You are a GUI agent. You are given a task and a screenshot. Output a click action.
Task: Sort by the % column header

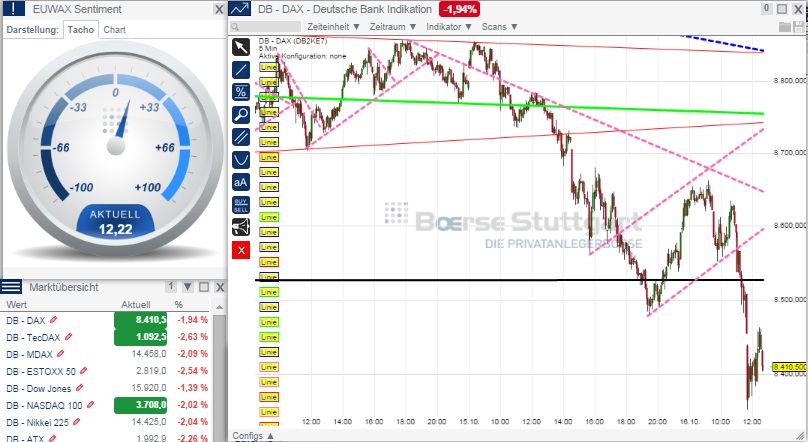178,304
